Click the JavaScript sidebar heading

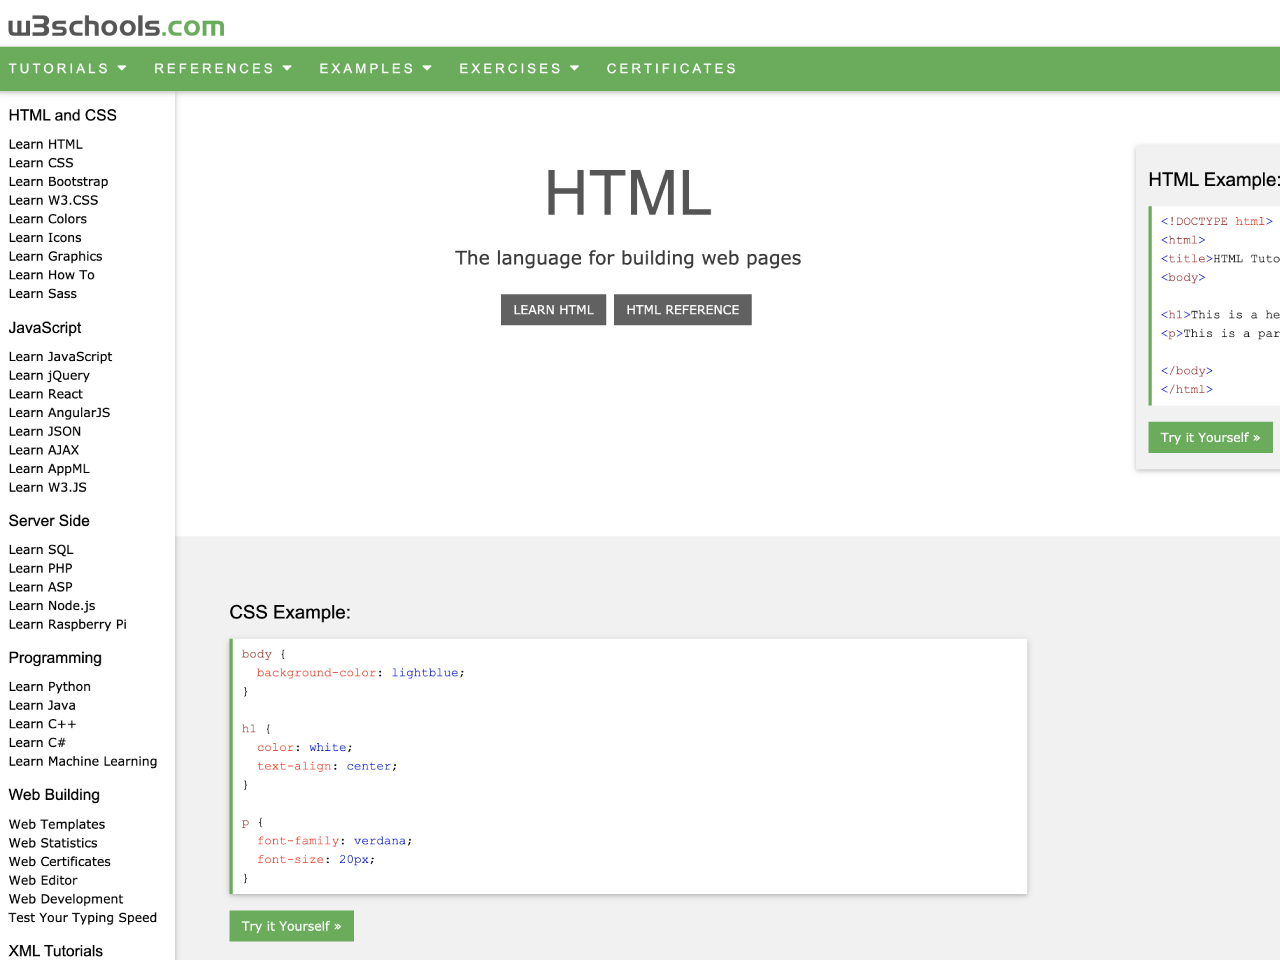pos(45,328)
